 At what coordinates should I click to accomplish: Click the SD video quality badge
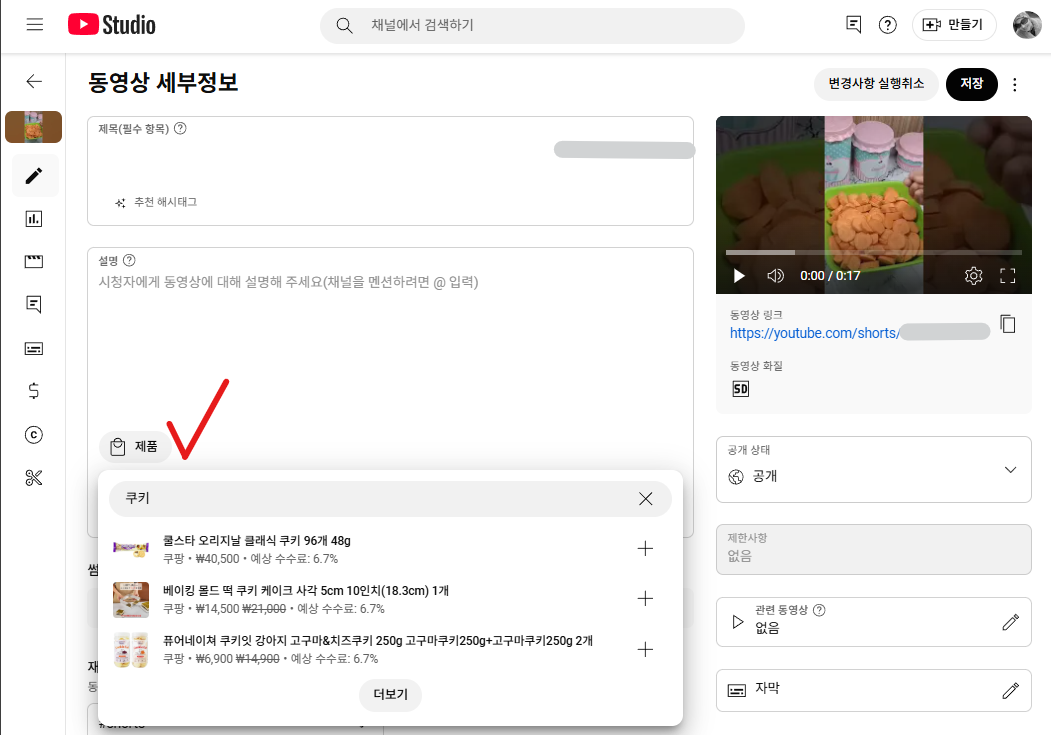[741, 389]
